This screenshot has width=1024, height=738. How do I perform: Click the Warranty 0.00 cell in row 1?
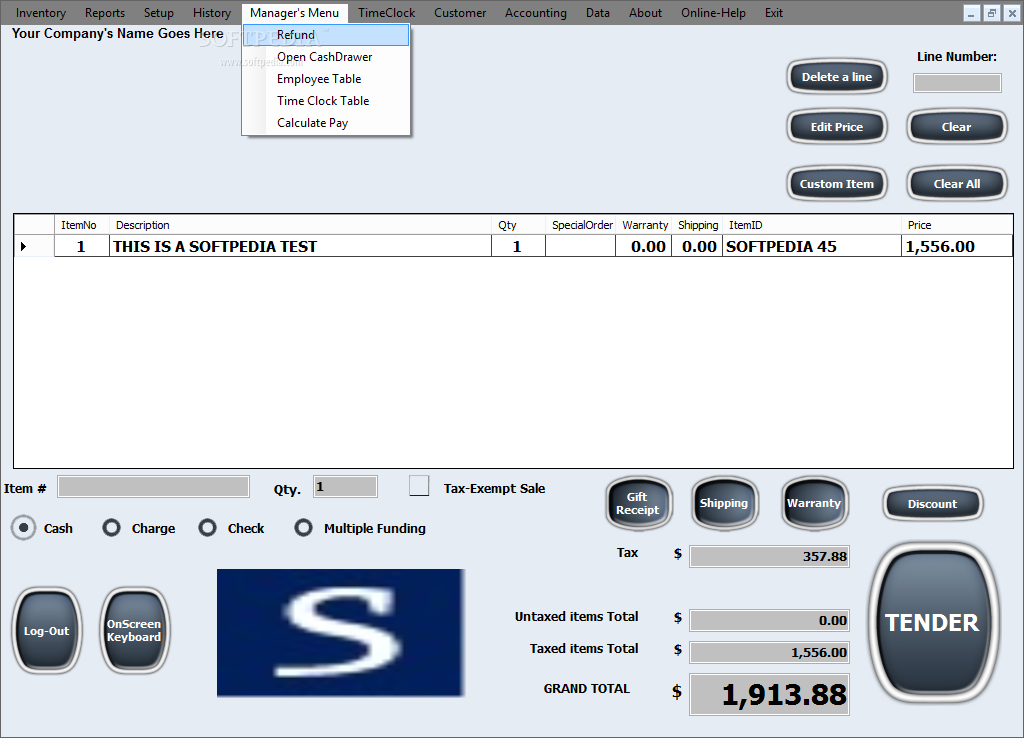coord(644,246)
